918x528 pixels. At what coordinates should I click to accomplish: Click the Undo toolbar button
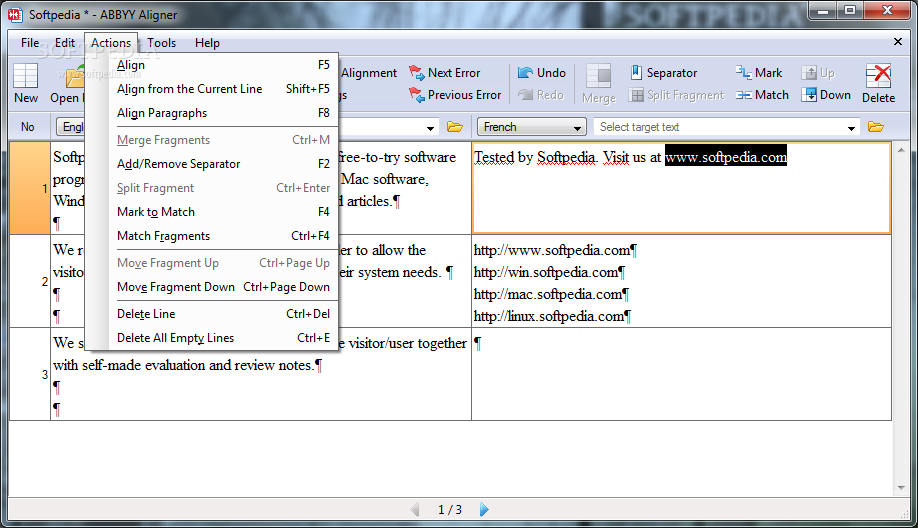point(542,73)
